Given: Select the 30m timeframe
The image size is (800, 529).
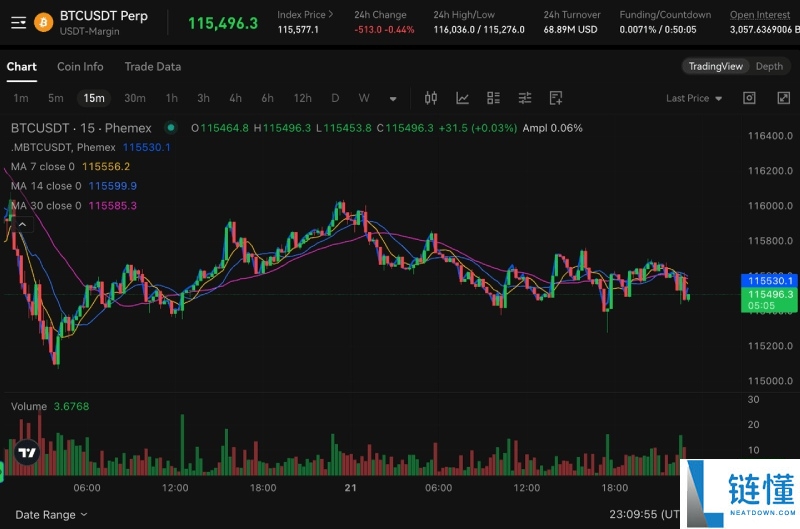Looking at the screenshot, I should coord(135,98).
